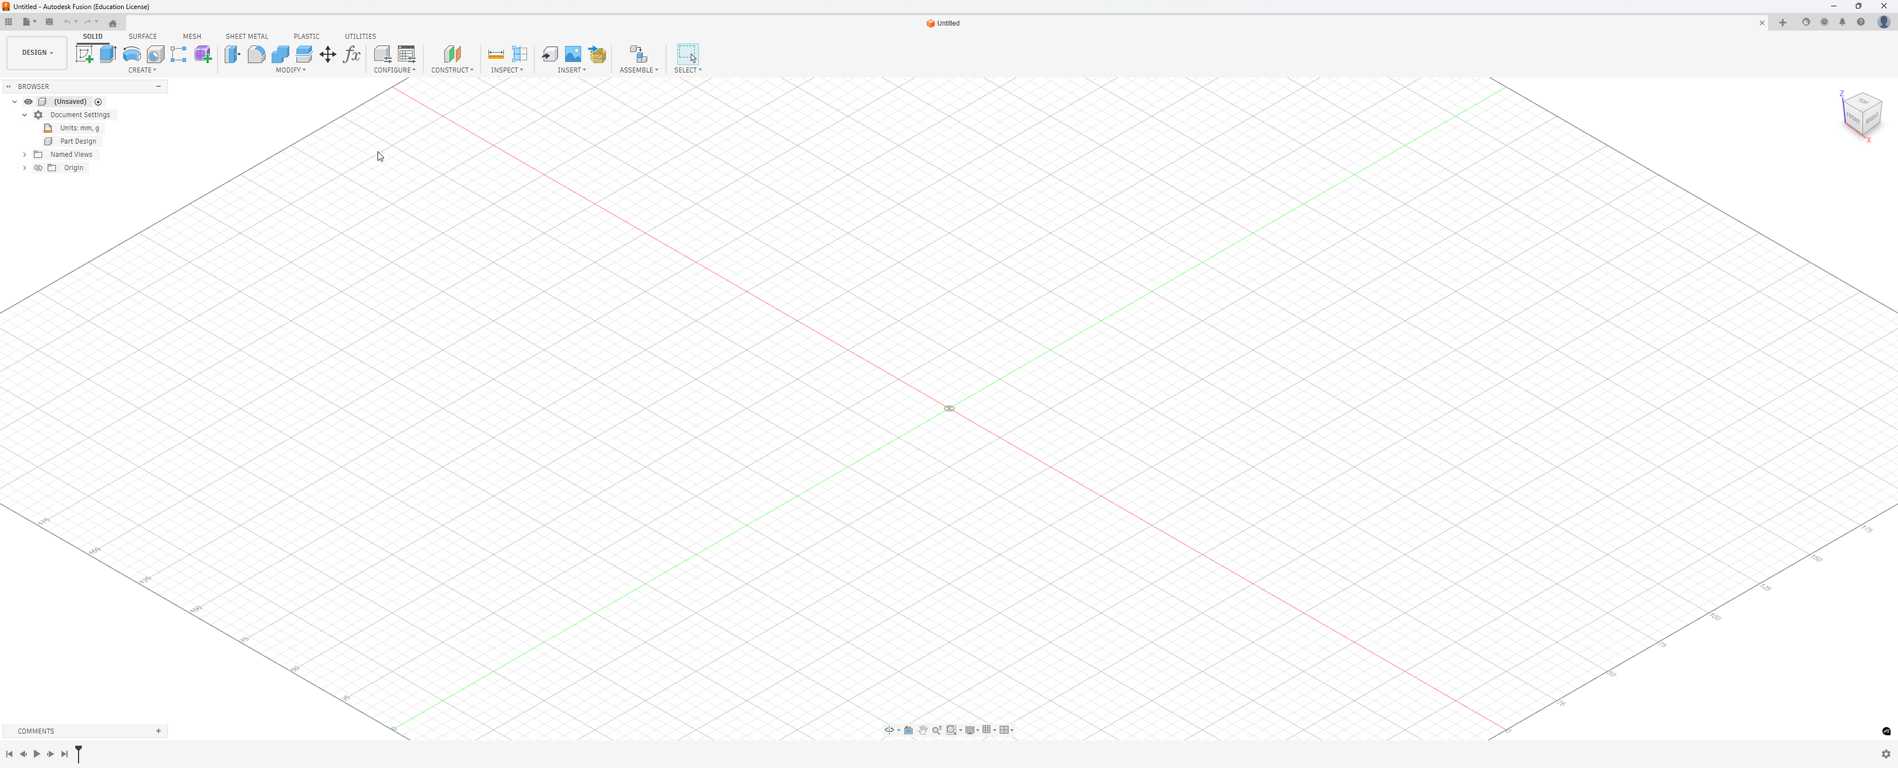
Task: Open the configuration table icon
Action: pyautogui.click(x=407, y=54)
